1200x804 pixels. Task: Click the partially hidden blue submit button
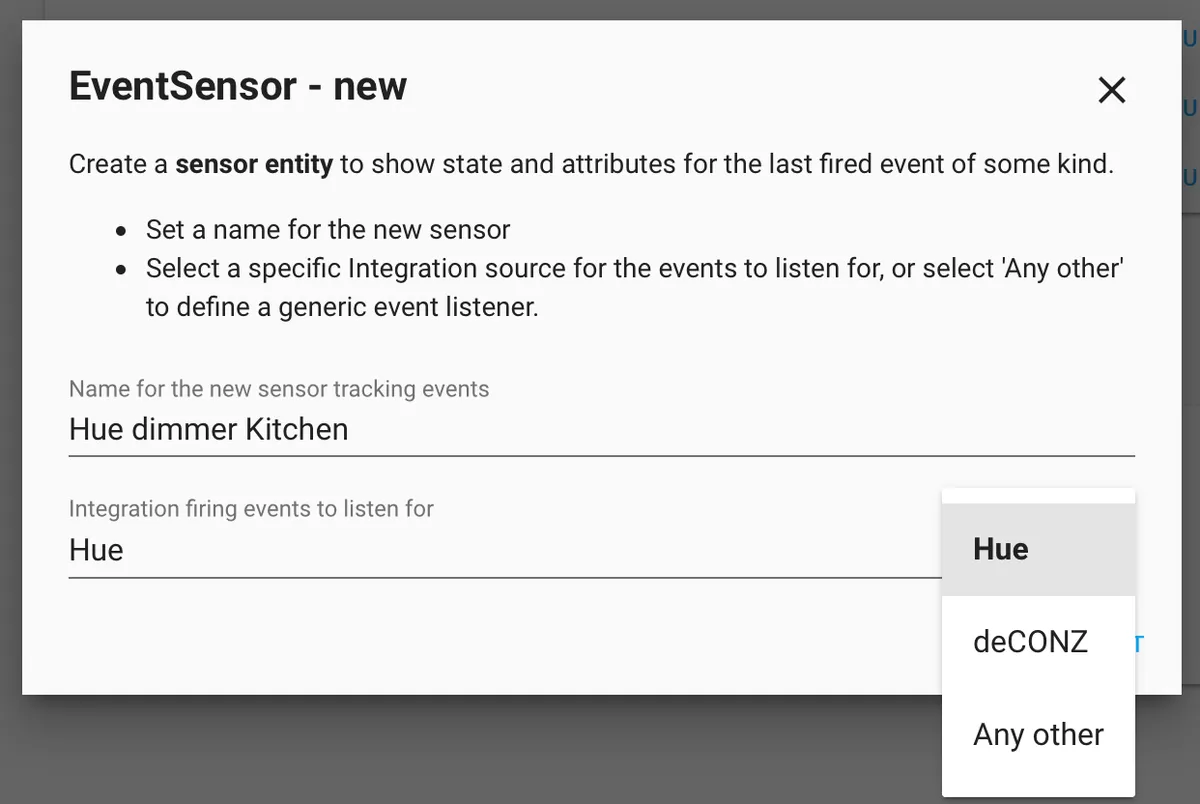pyautogui.click(x=1140, y=642)
